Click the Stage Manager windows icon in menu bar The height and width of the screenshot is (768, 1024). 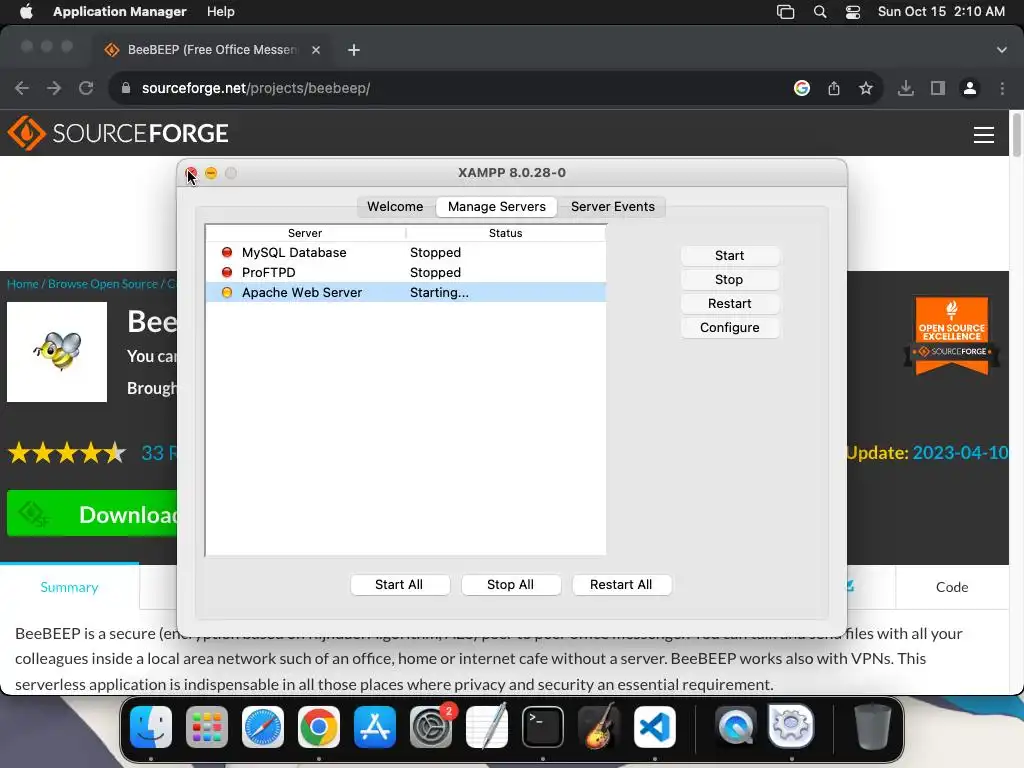[786, 12]
